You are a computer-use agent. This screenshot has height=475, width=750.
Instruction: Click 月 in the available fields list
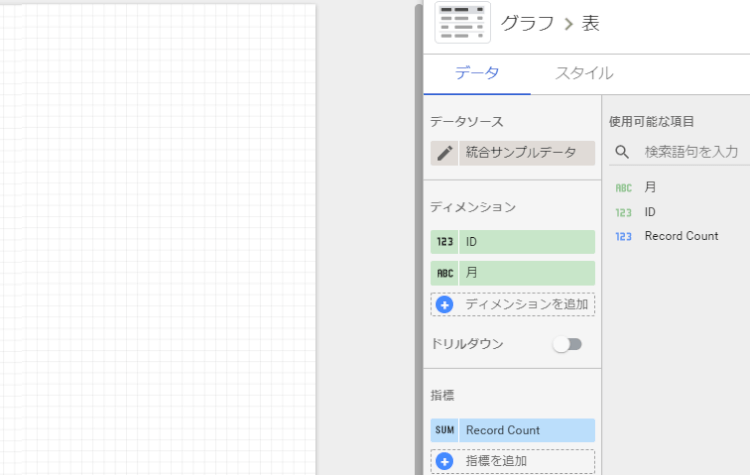(x=650, y=187)
